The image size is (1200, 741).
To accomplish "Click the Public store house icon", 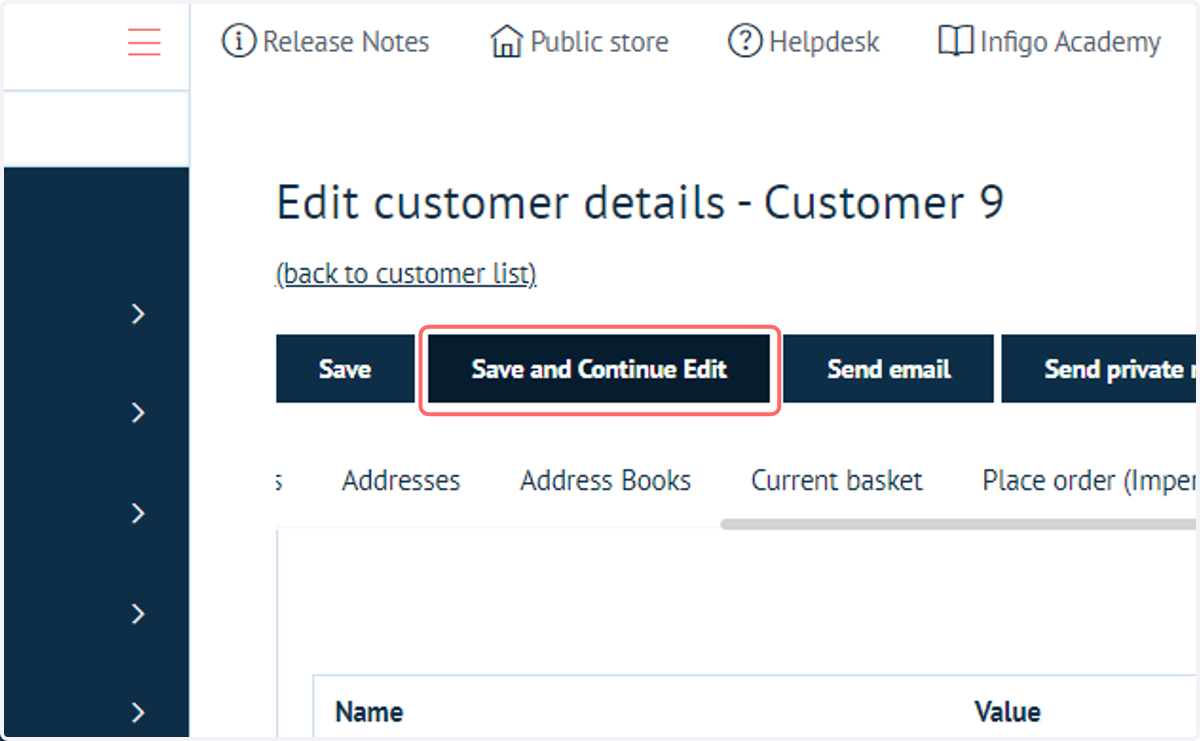I will pos(506,42).
